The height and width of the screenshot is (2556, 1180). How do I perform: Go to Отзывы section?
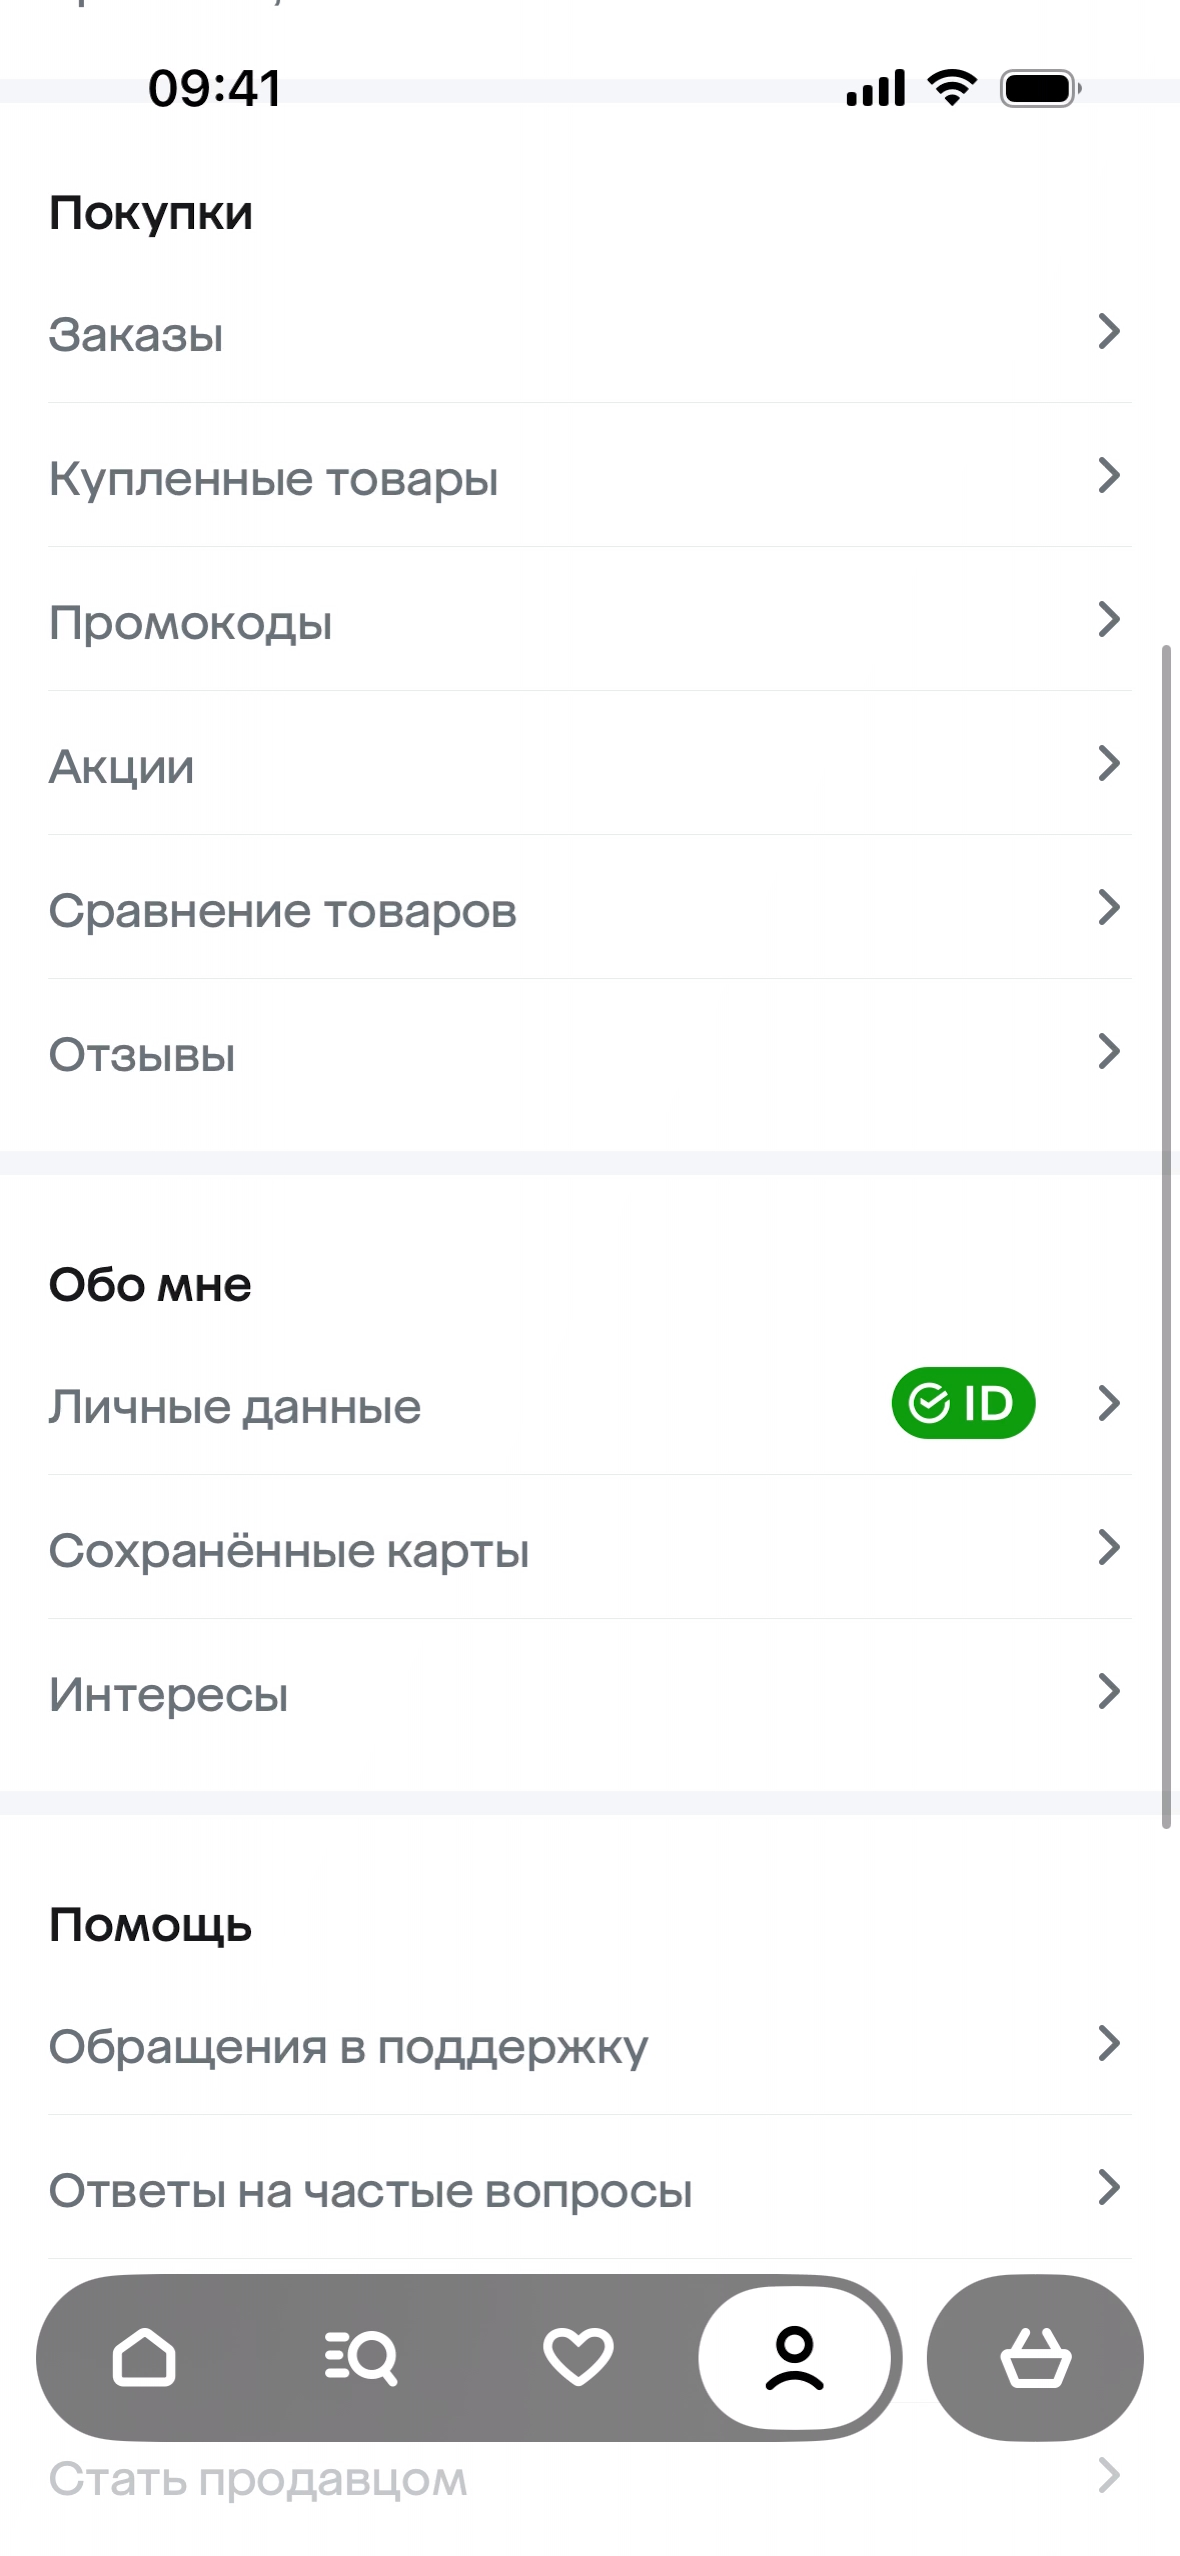pyautogui.click(x=142, y=1055)
